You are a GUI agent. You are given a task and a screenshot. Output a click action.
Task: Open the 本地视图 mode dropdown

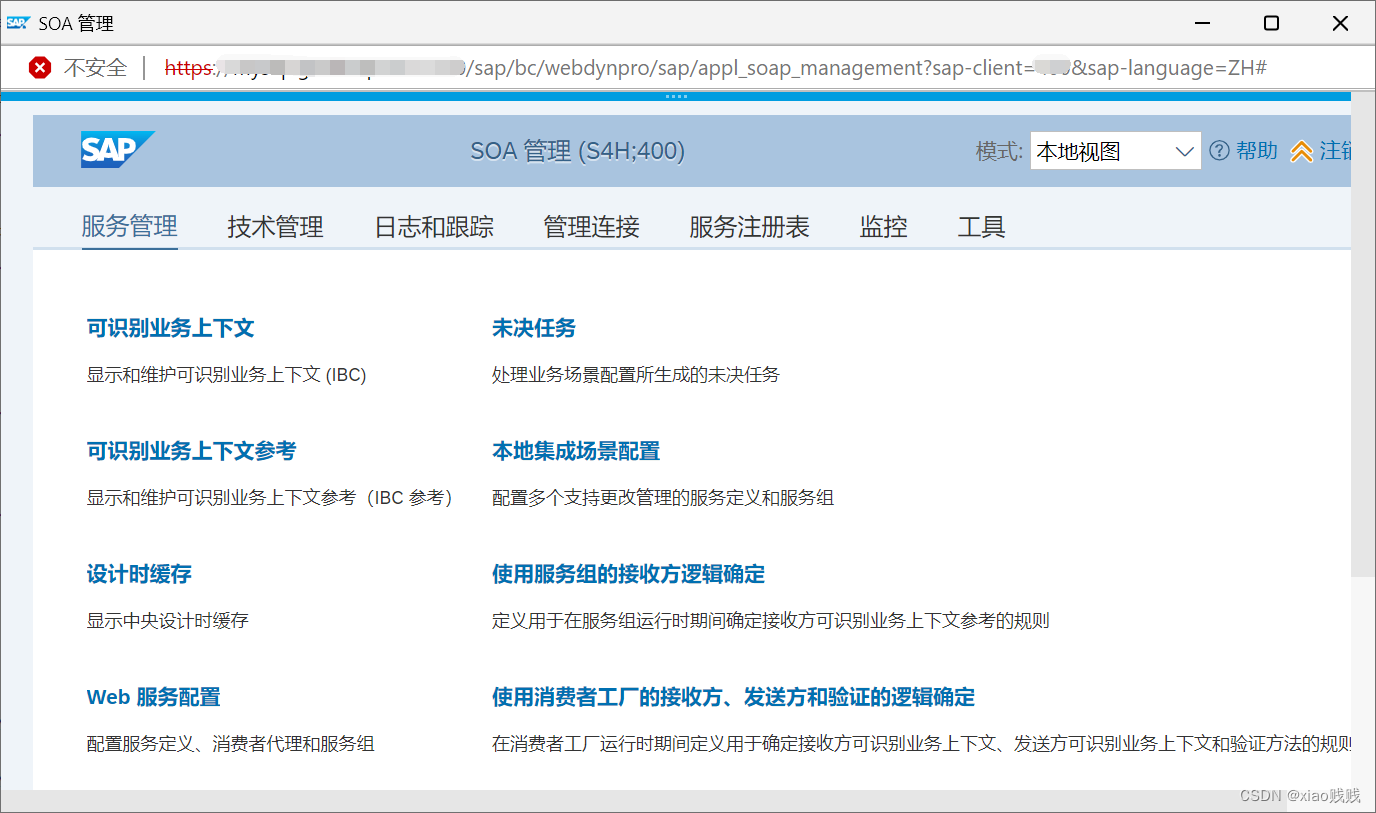click(1115, 152)
